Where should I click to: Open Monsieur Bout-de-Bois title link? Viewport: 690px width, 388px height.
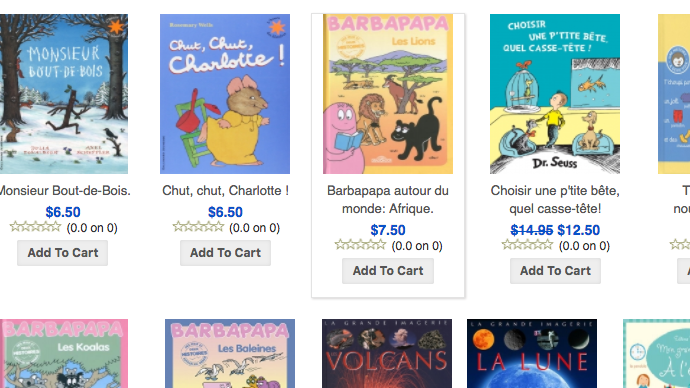pos(64,191)
